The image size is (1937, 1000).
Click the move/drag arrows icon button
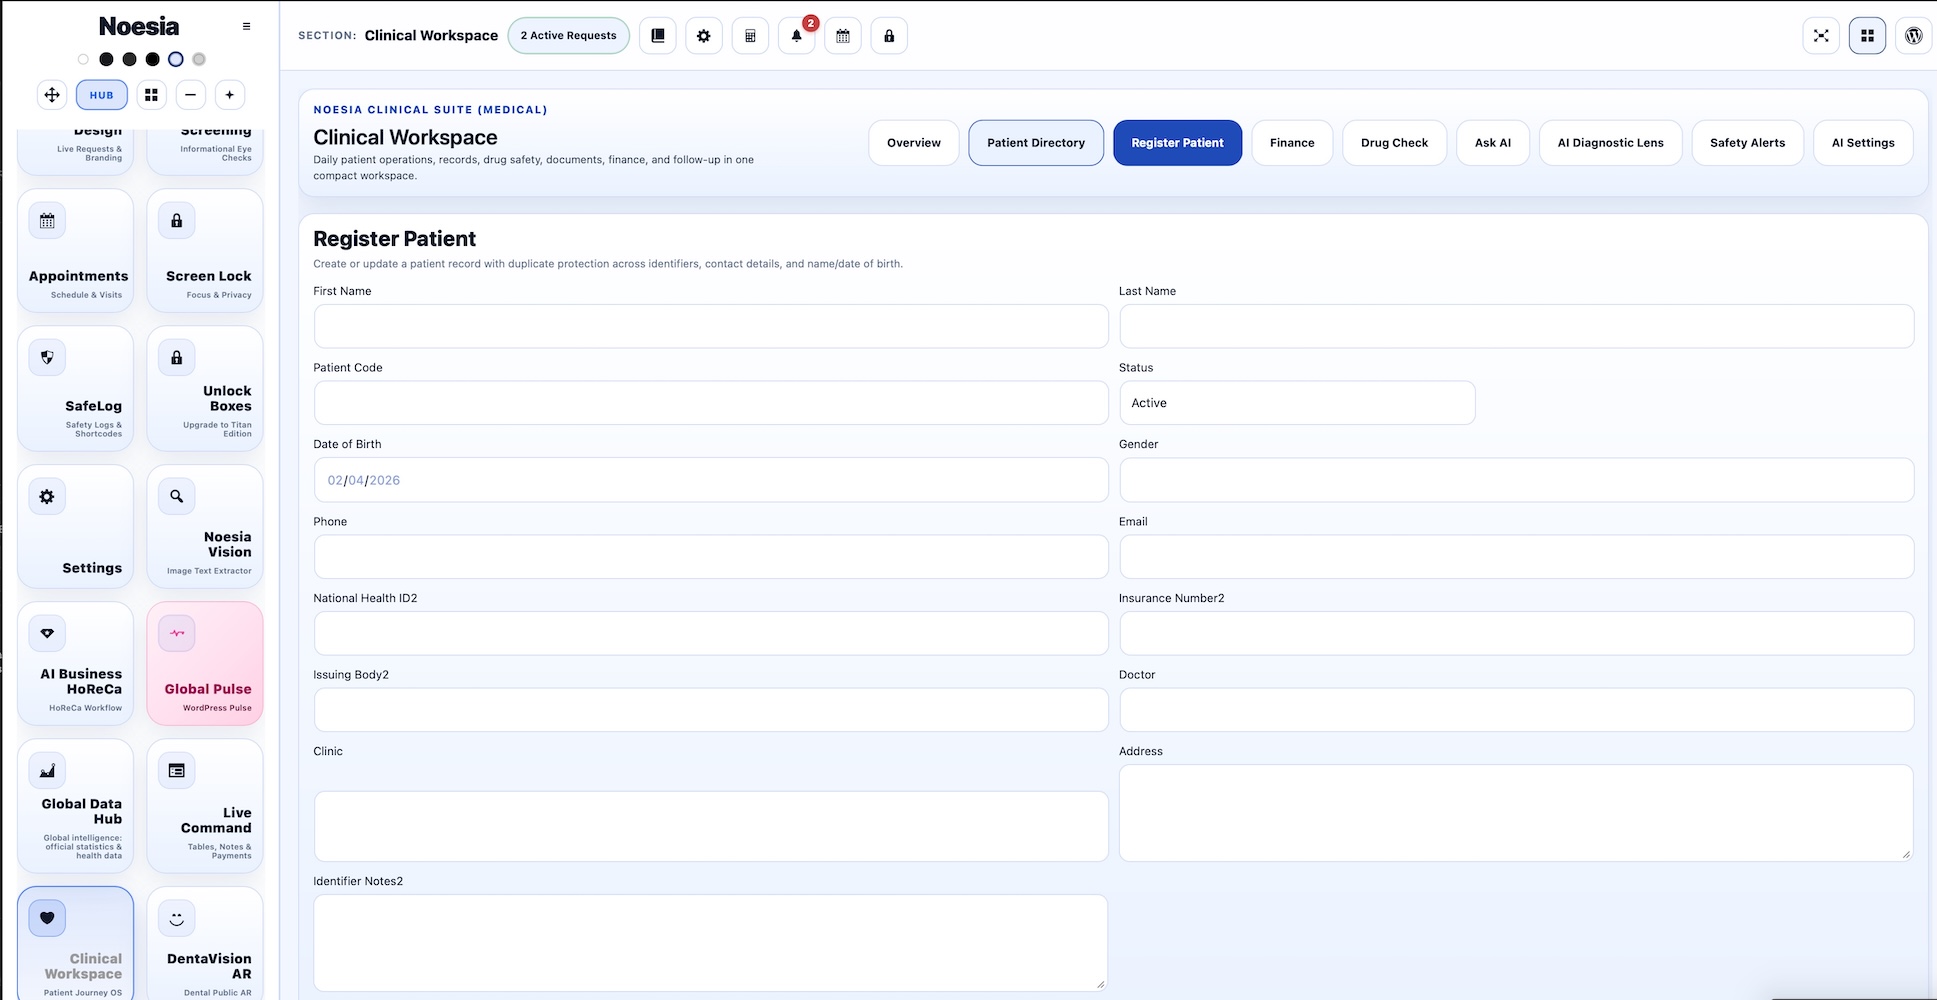click(52, 95)
